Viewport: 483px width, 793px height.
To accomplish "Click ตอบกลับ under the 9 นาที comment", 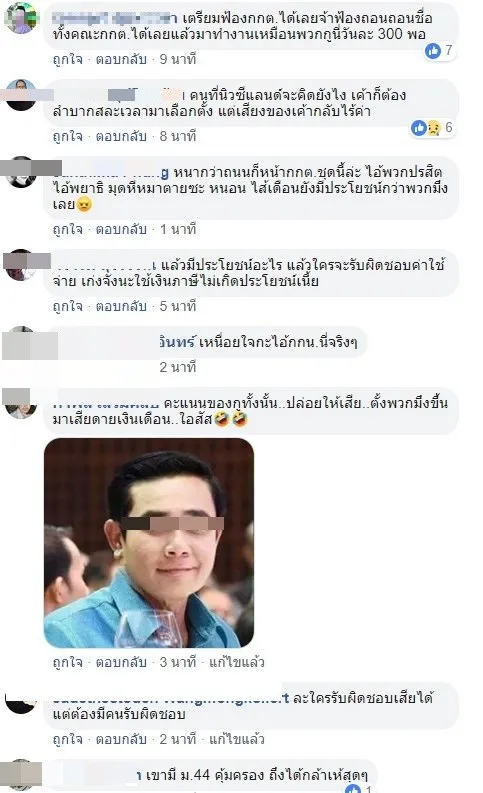I will pyautogui.click(x=121, y=59).
